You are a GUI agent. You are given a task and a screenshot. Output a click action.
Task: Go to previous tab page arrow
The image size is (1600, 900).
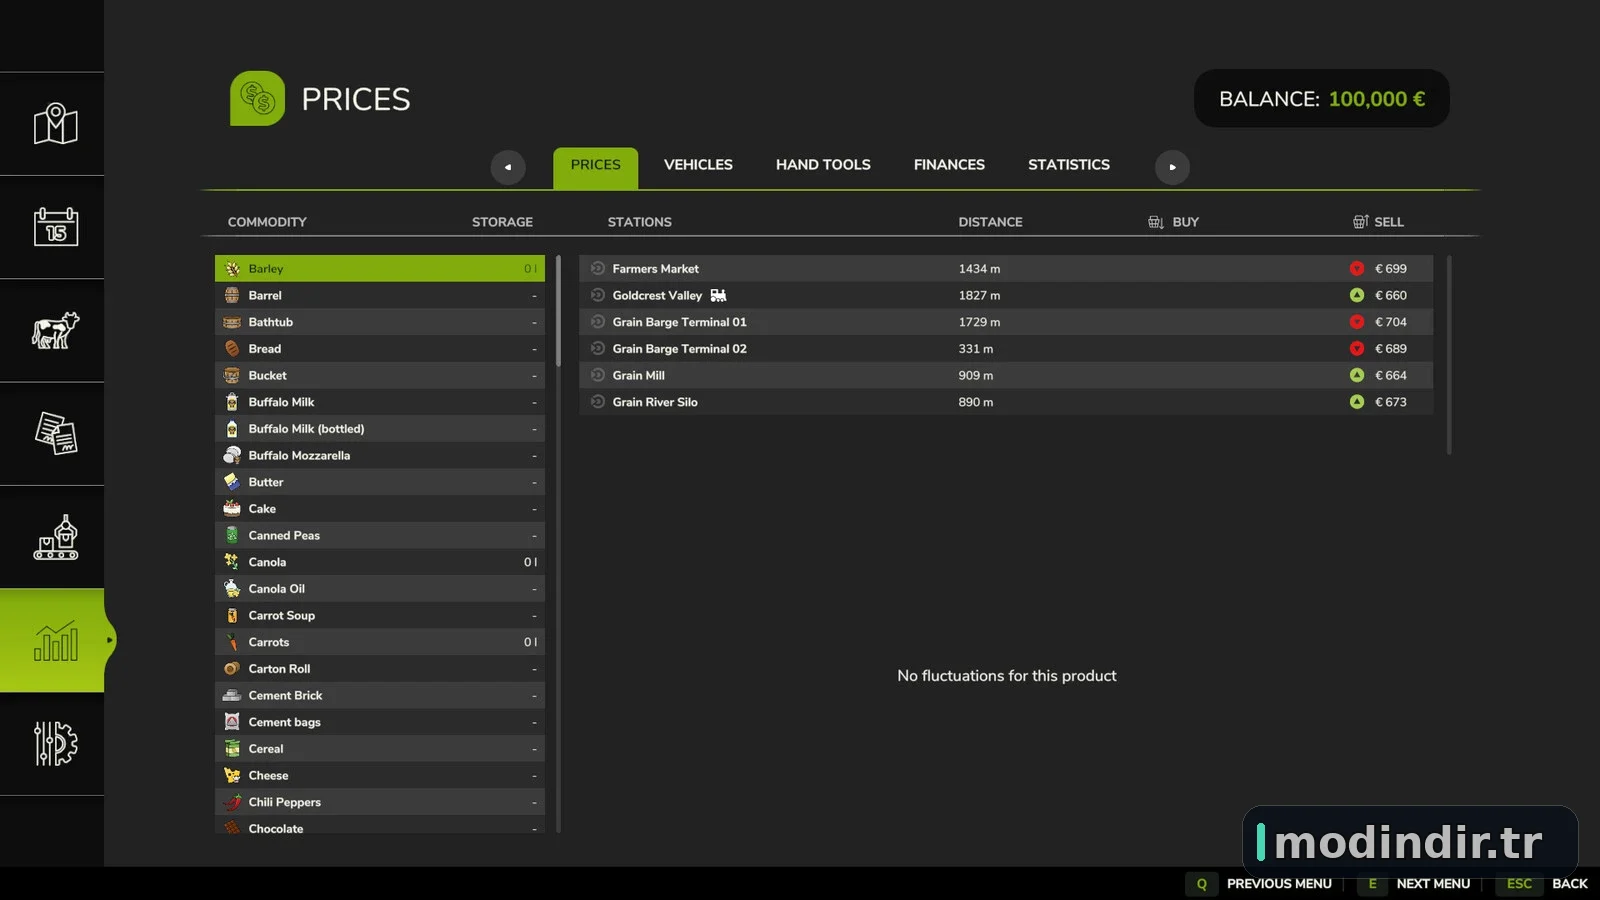pos(508,167)
